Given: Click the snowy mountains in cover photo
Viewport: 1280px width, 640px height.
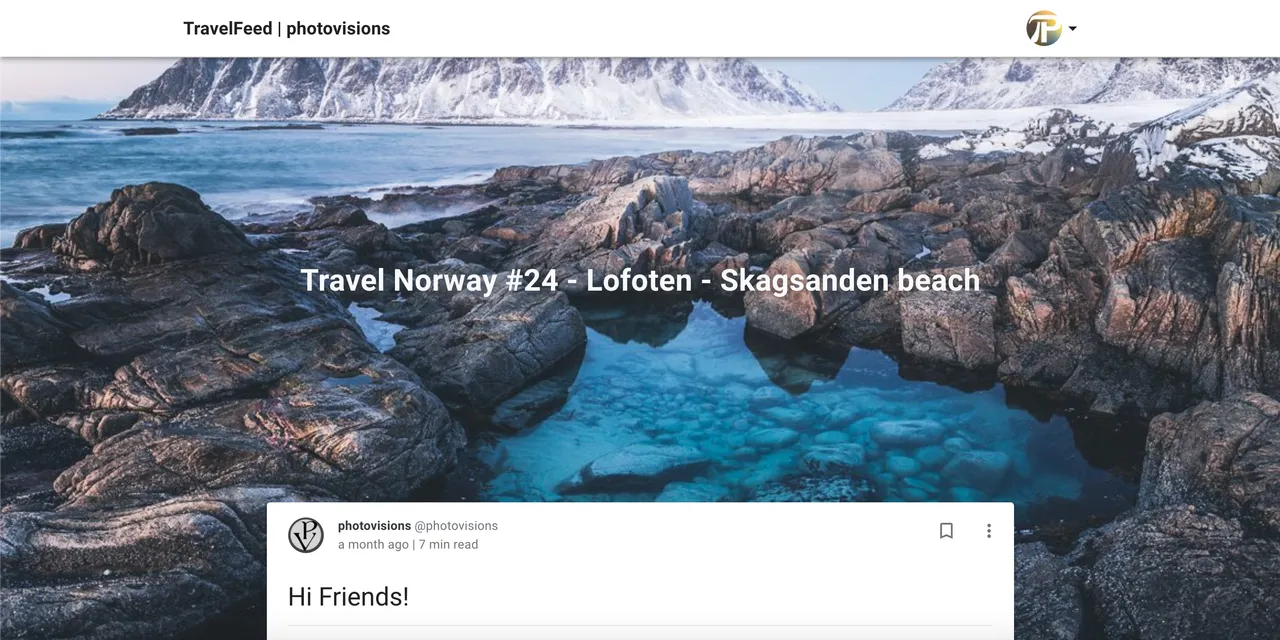Looking at the screenshot, I should click(470, 88).
